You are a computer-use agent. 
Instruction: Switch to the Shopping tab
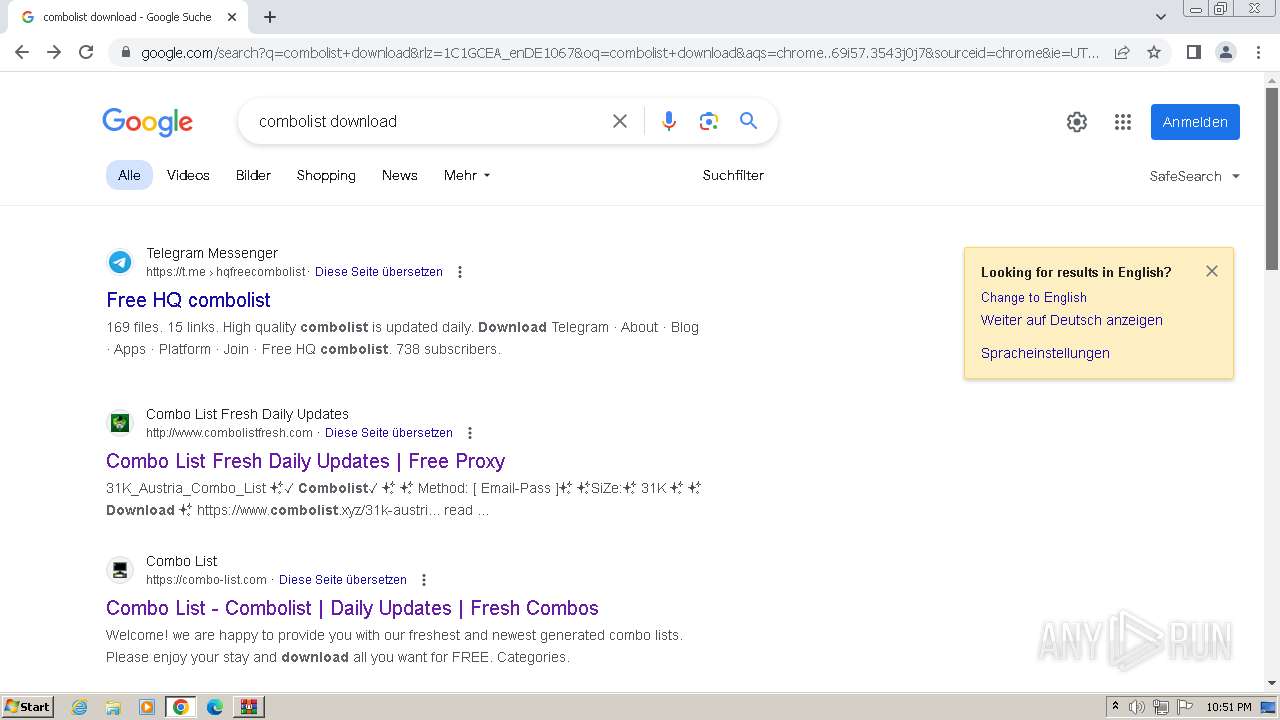326,175
